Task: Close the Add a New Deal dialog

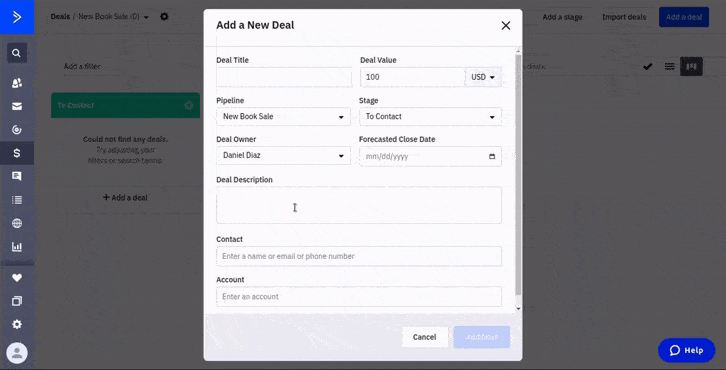Action: (506, 25)
